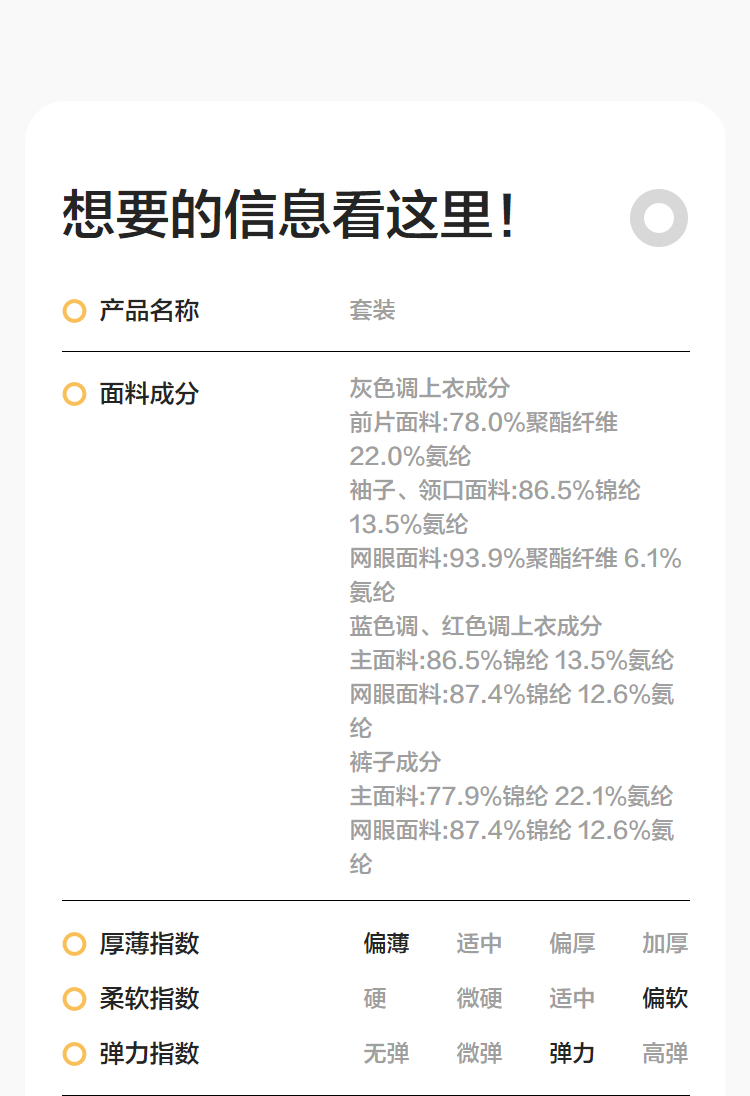
Task: Select 硬 in the softness index
Action: tap(375, 999)
